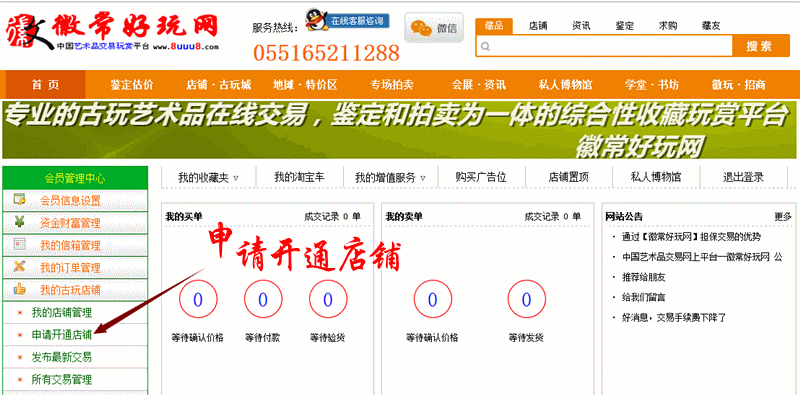Image resolution: width=800 pixels, height=395 pixels.
Task: Click the site logo 徽常好玩网
Action: point(113,31)
